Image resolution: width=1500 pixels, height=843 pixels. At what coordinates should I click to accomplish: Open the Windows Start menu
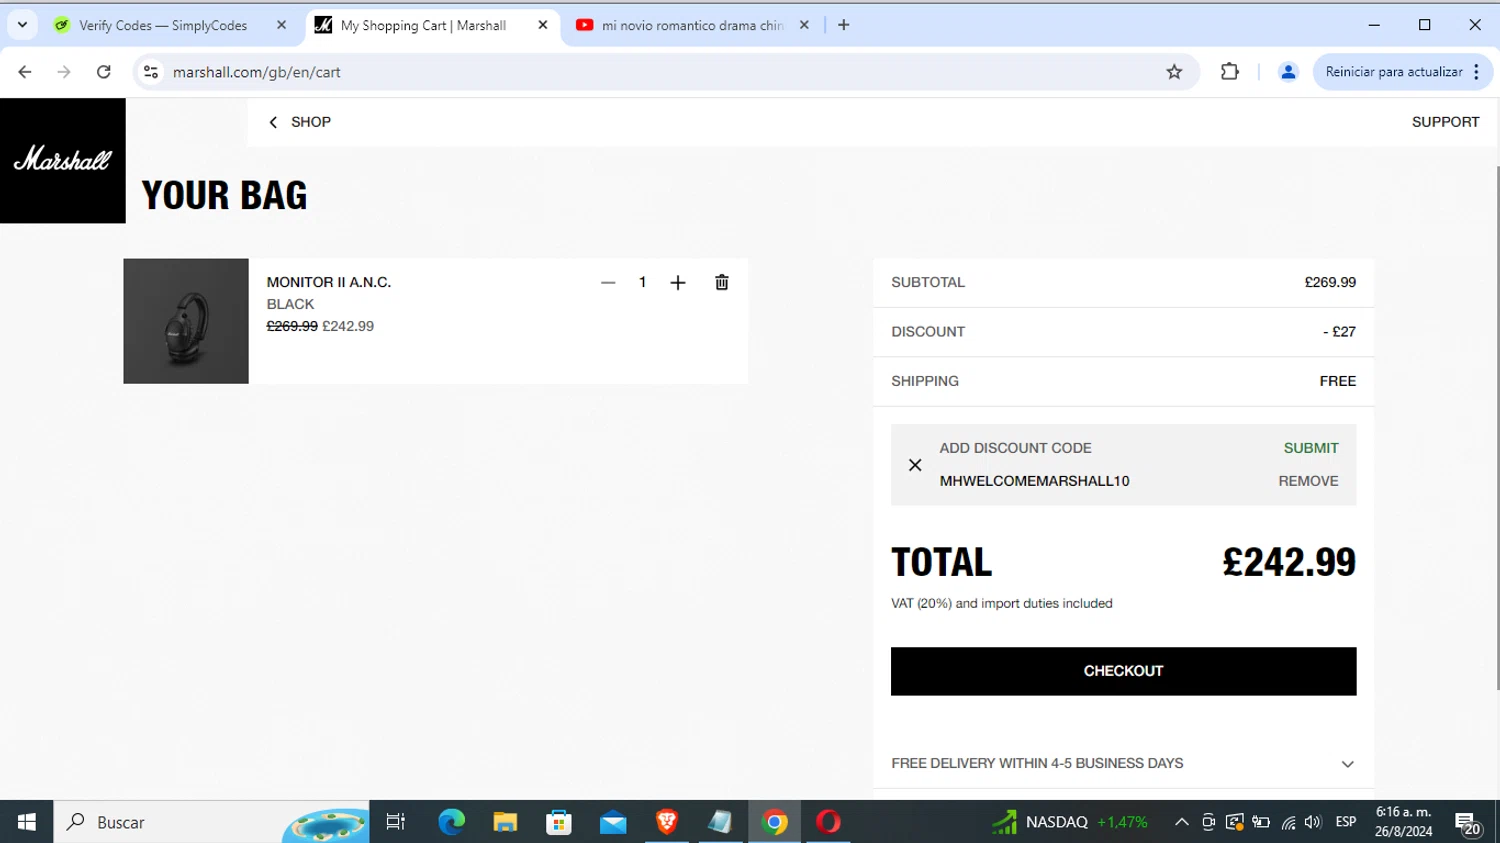tap(27, 822)
